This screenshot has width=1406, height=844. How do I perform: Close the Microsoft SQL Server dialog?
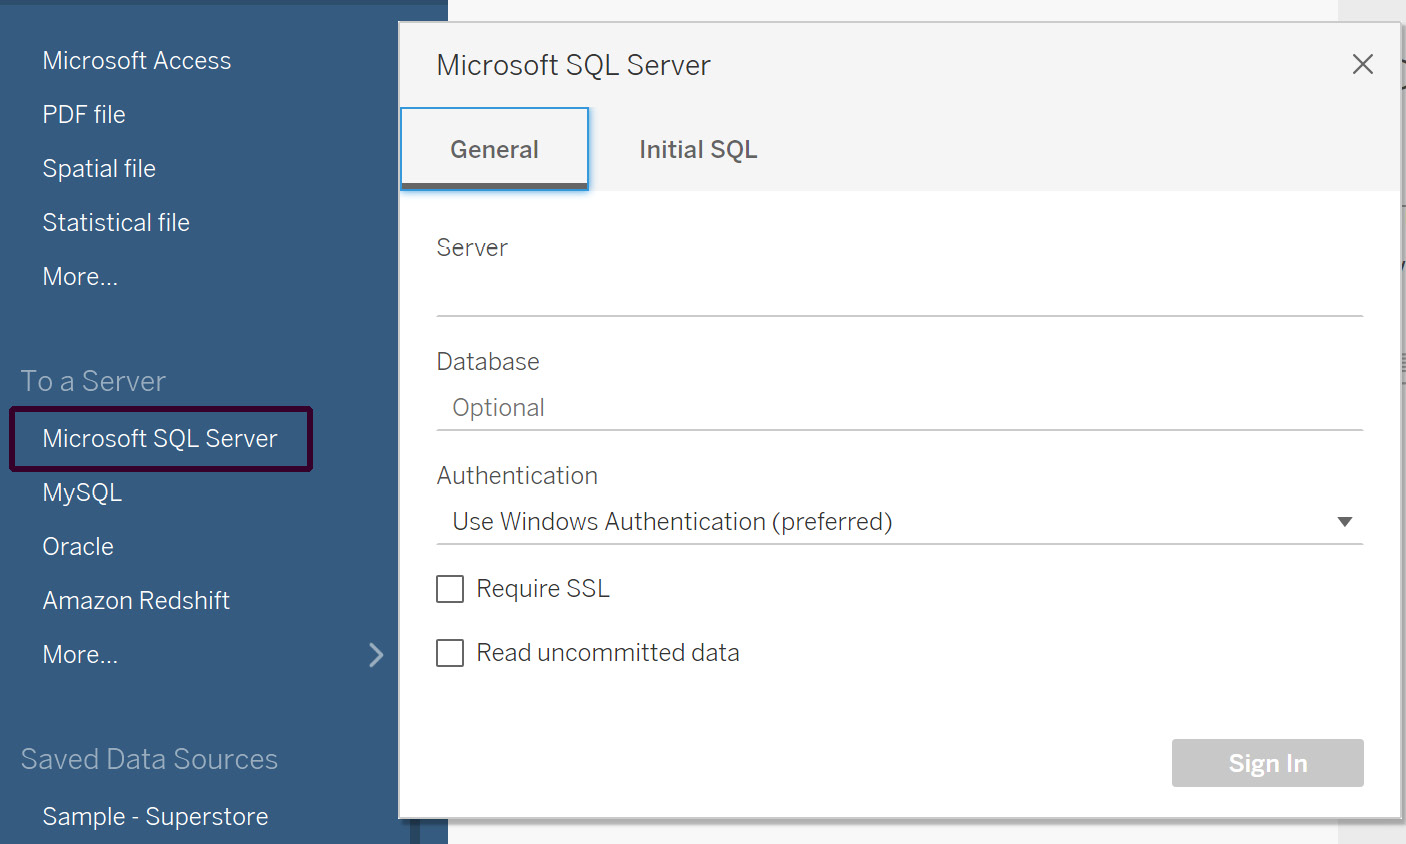1362,64
